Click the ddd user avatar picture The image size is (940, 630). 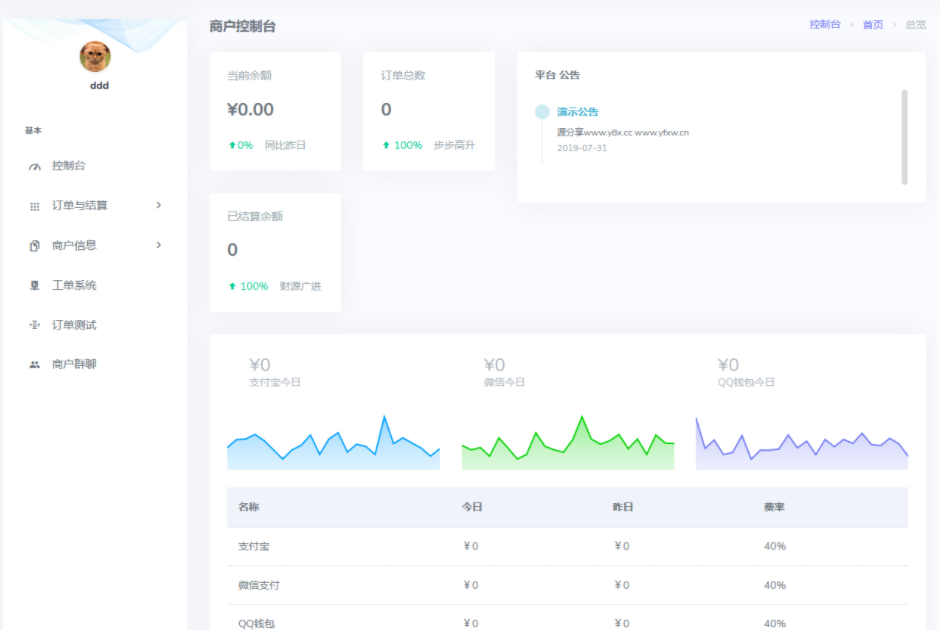tap(95, 57)
